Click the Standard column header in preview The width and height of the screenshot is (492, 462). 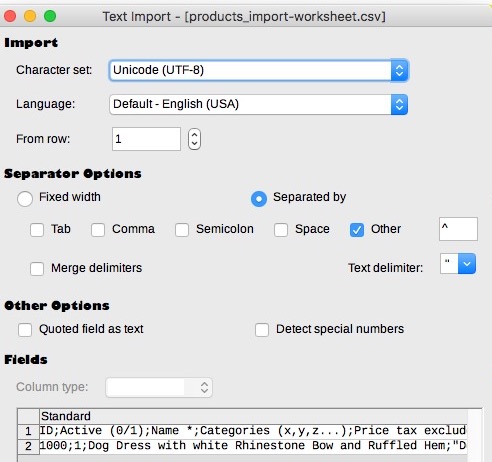253,416
